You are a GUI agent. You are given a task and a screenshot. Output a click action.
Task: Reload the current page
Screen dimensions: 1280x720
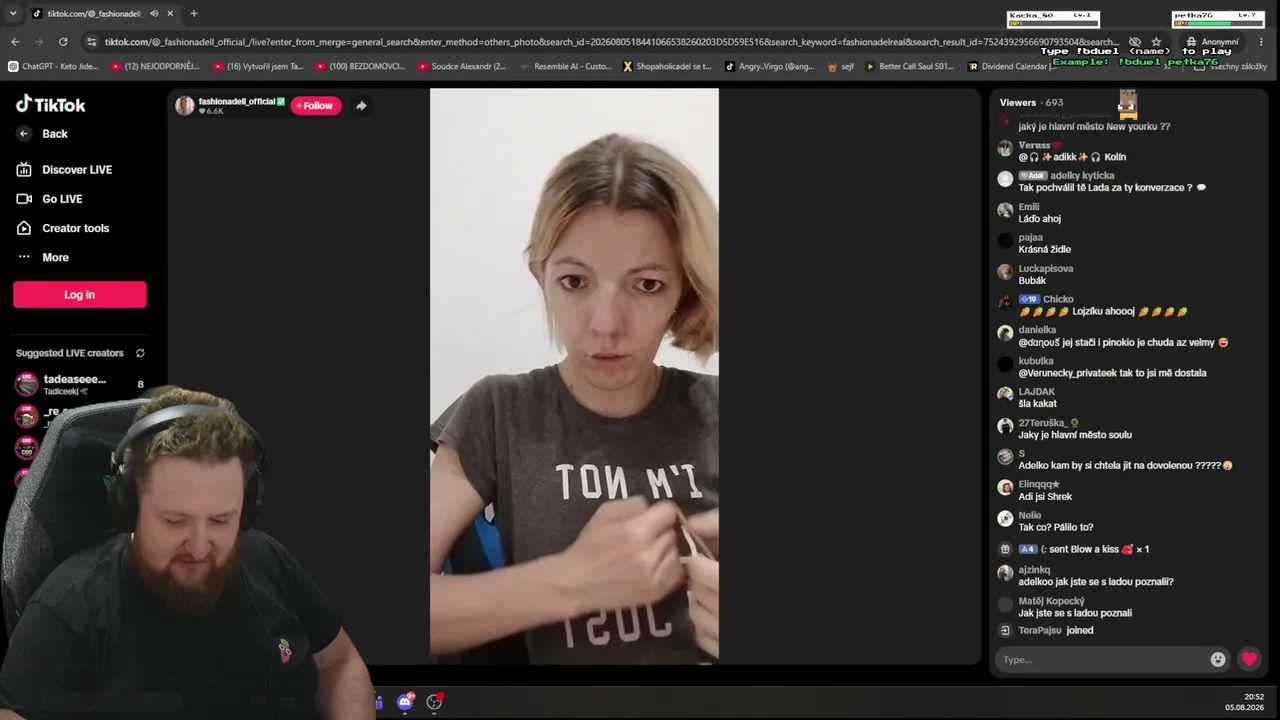pos(63,42)
